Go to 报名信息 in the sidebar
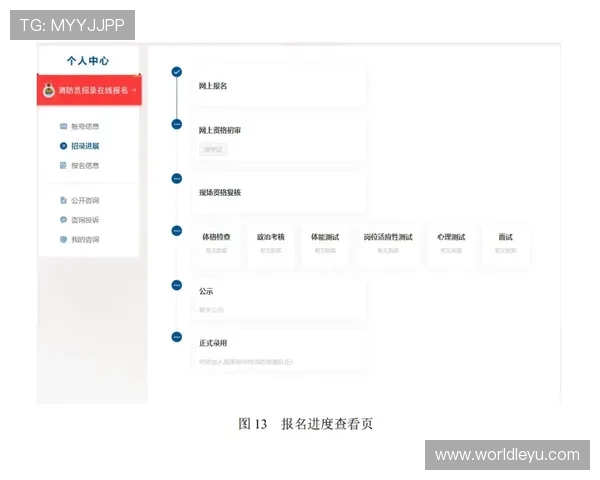The width and height of the screenshot is (600, 480). pos(80,165)
